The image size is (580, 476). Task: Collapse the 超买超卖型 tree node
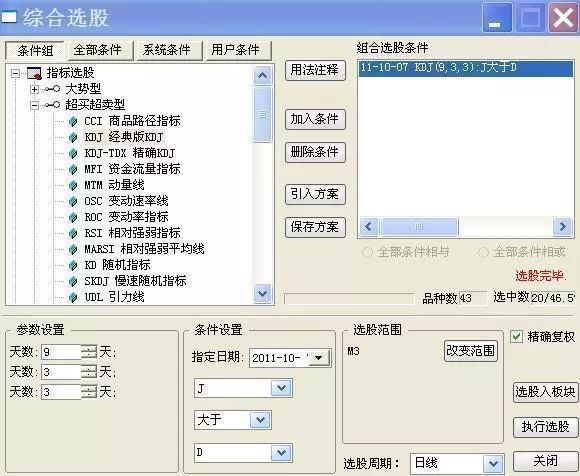coord(34,105)
